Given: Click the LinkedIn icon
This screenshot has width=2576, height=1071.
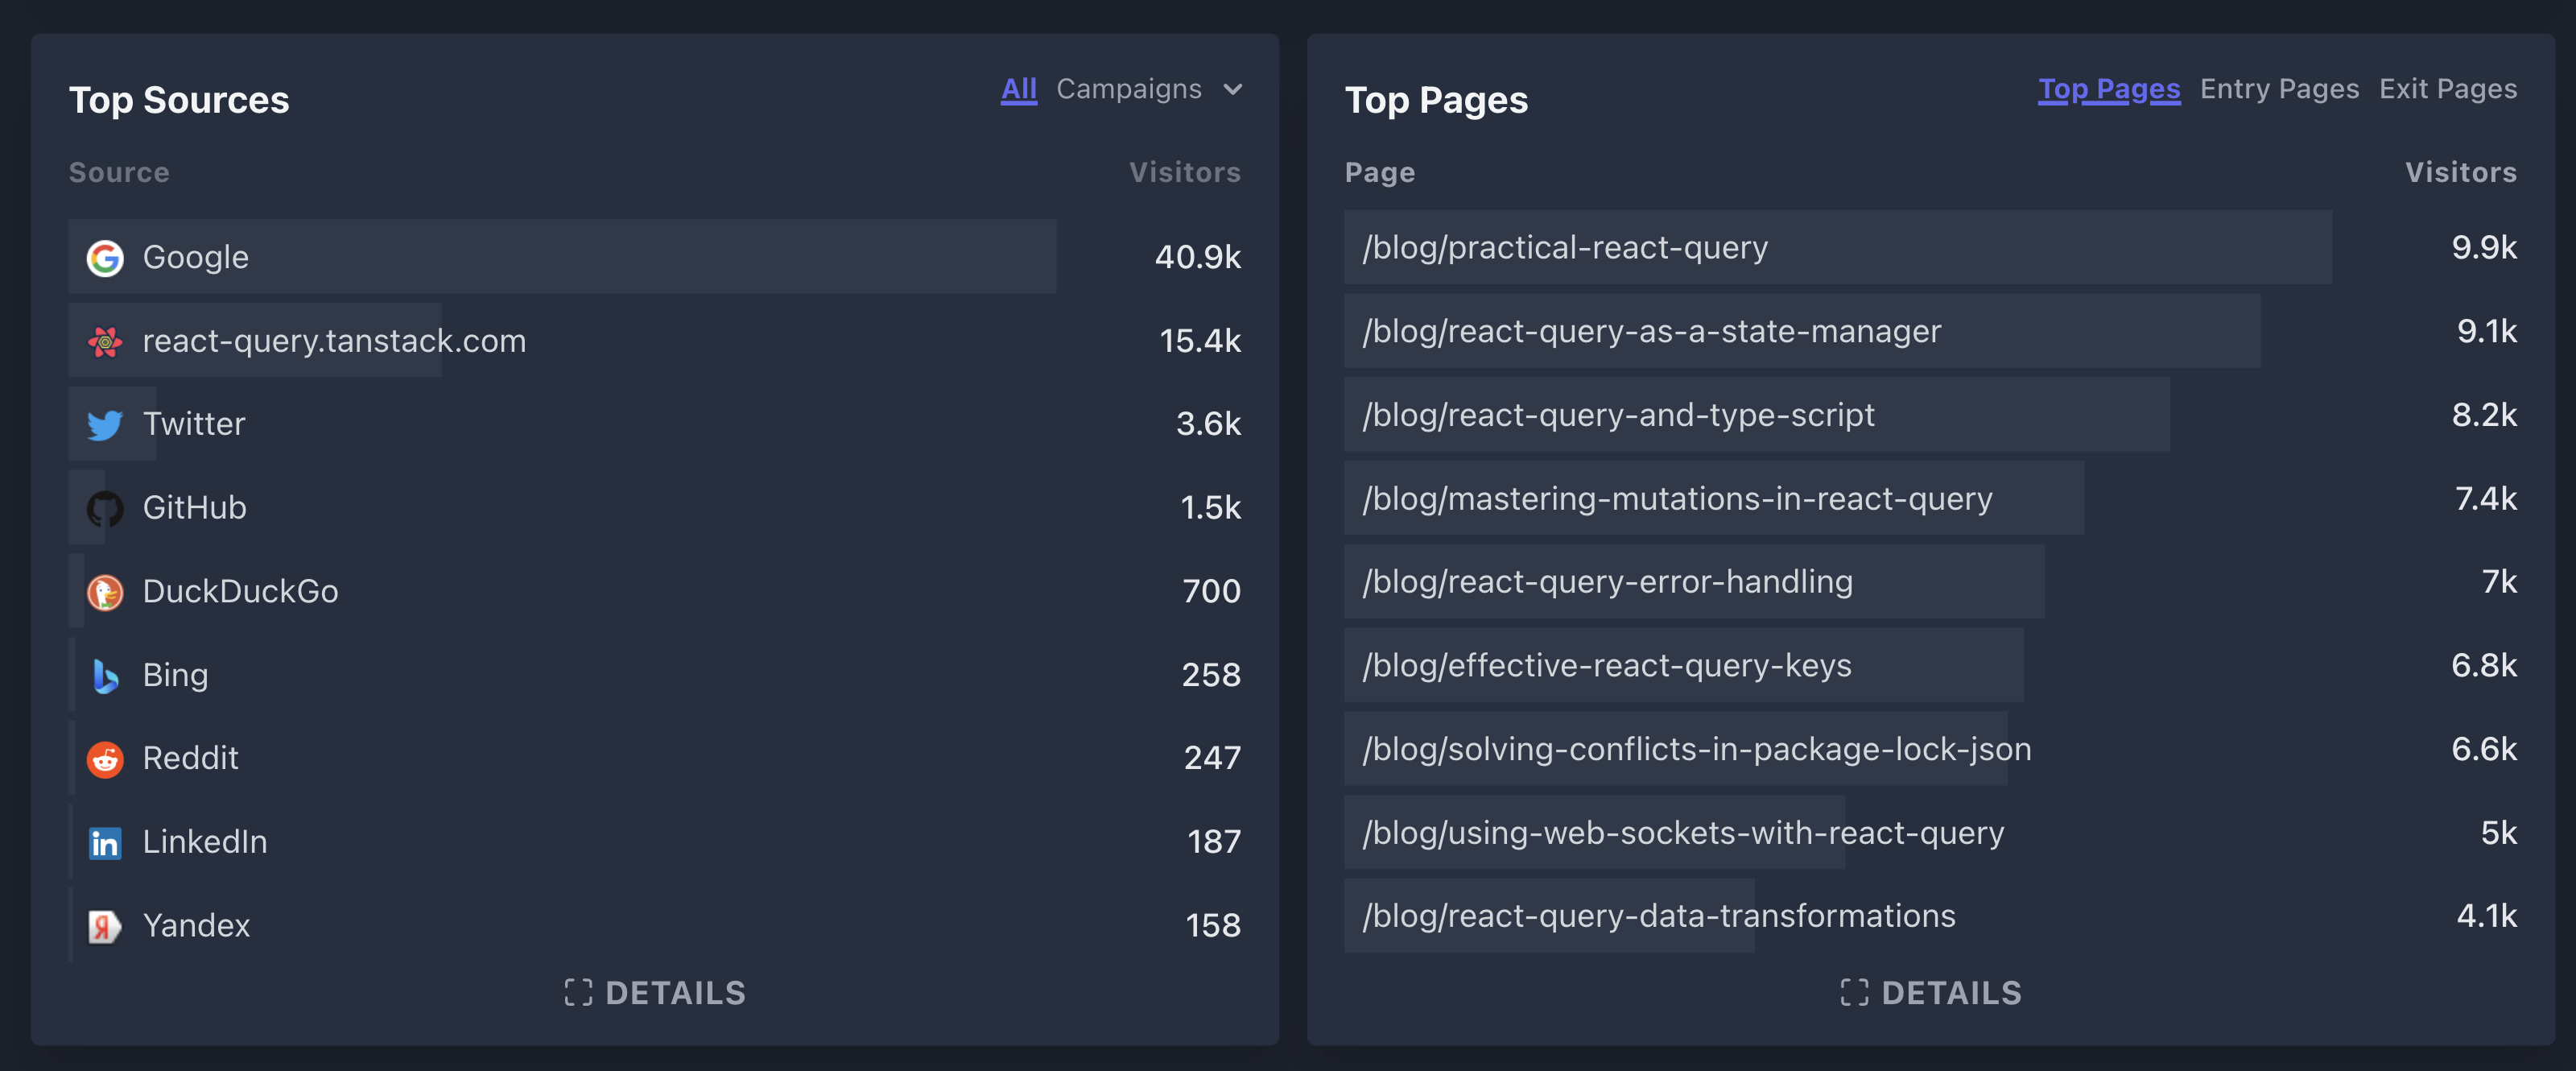Looking at the screenshot, I should pyautogui.click(x=105, y=841).
